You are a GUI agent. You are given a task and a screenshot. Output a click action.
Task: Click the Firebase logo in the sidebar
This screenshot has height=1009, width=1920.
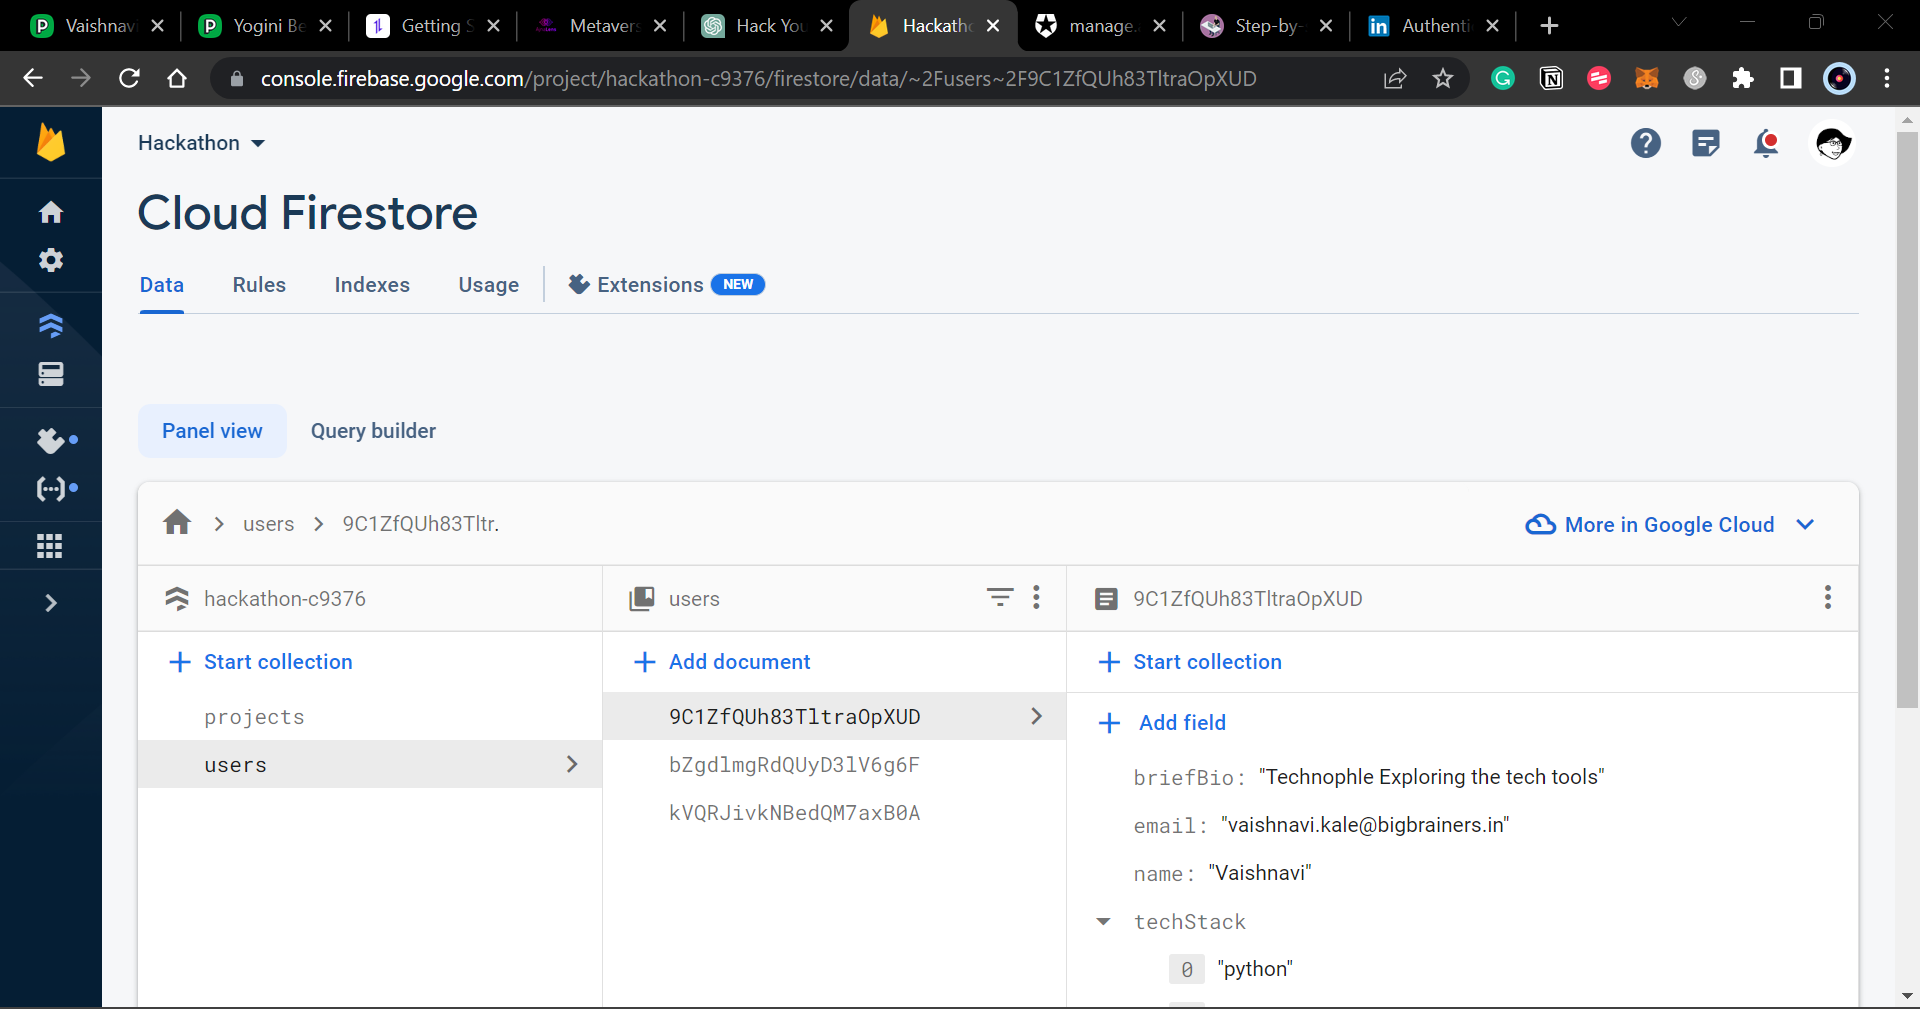pyautogui.click(x=51, y=143)
